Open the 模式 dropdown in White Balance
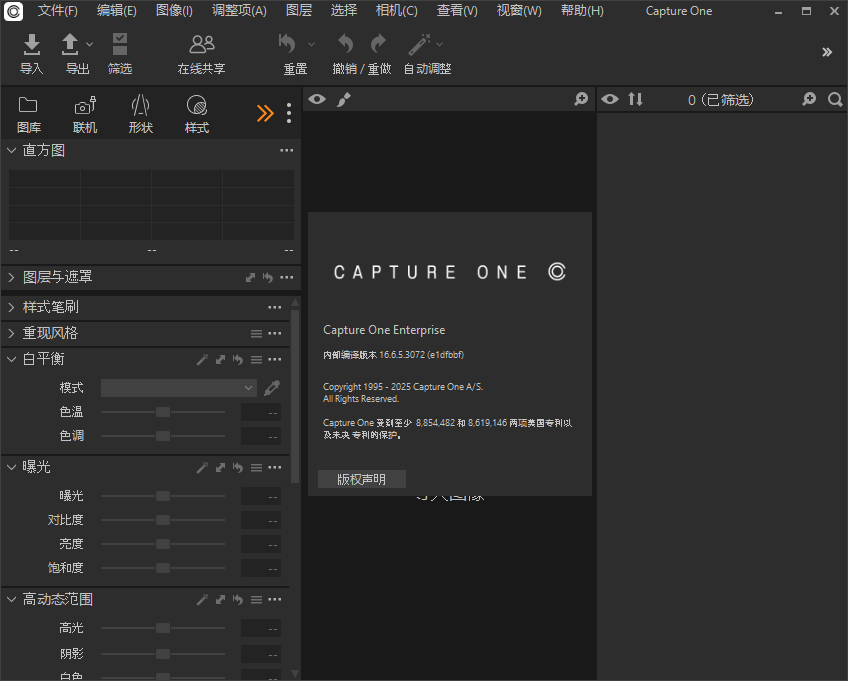This screenshot has width=848, height=681. (178, 388)
